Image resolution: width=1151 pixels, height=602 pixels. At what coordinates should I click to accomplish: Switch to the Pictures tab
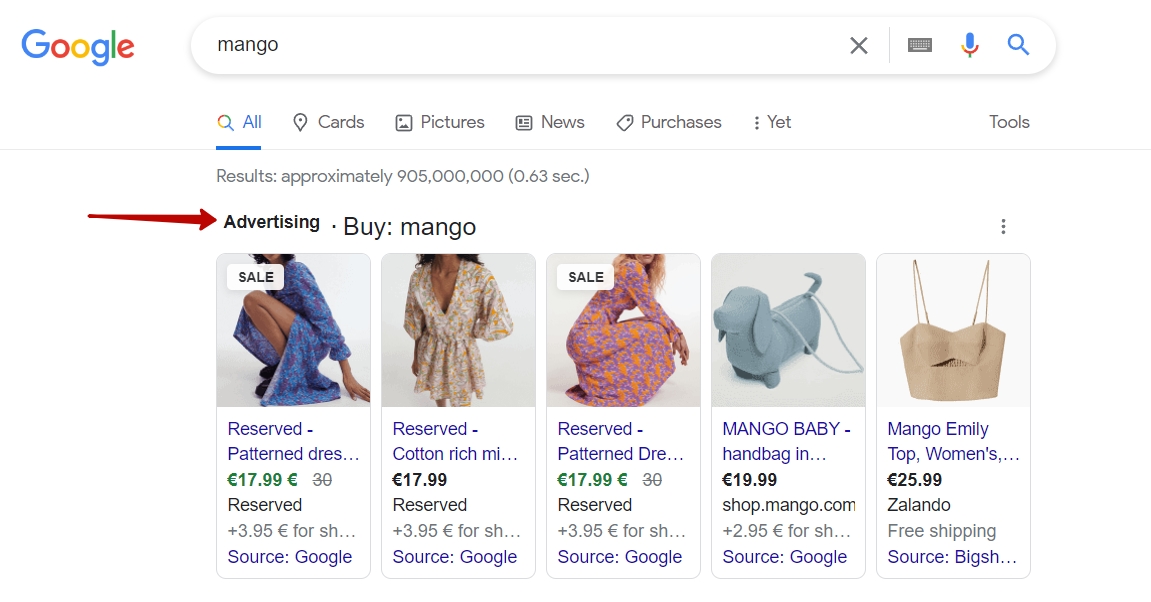440,122
